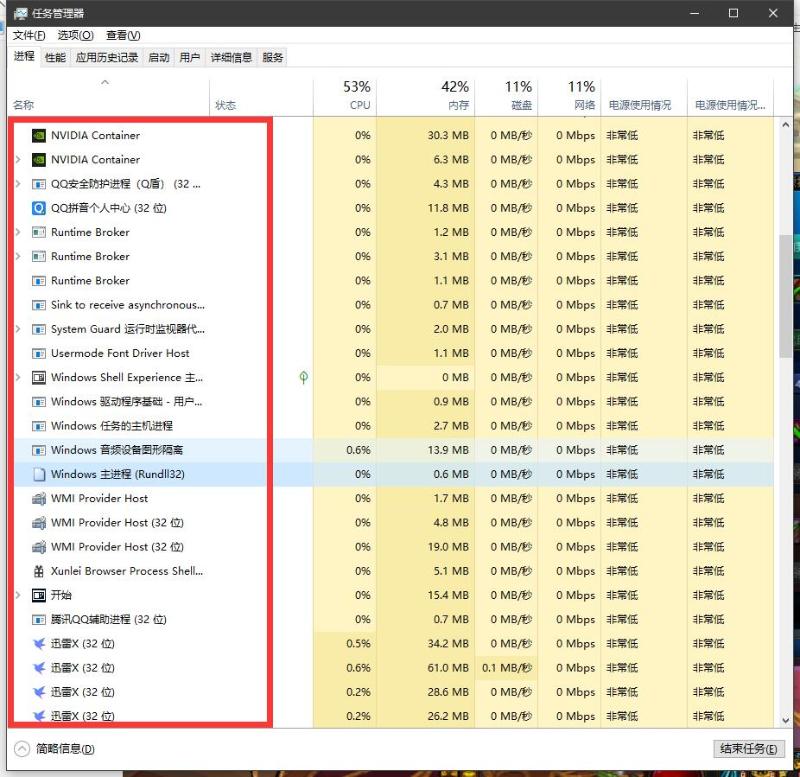Expand the QQ安全防护进程 (Q盾) group
The width and height of the screenshot is (800, 777).
point(18,184)
